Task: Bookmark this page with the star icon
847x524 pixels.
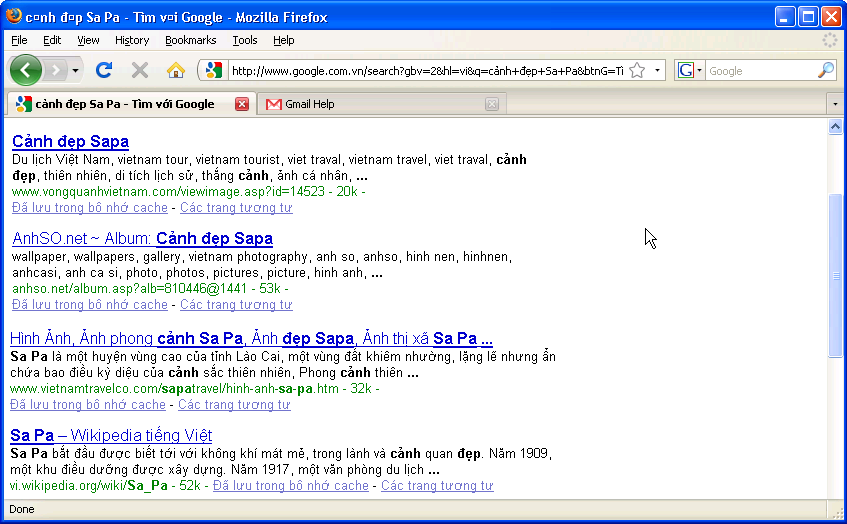Action: 637,70
